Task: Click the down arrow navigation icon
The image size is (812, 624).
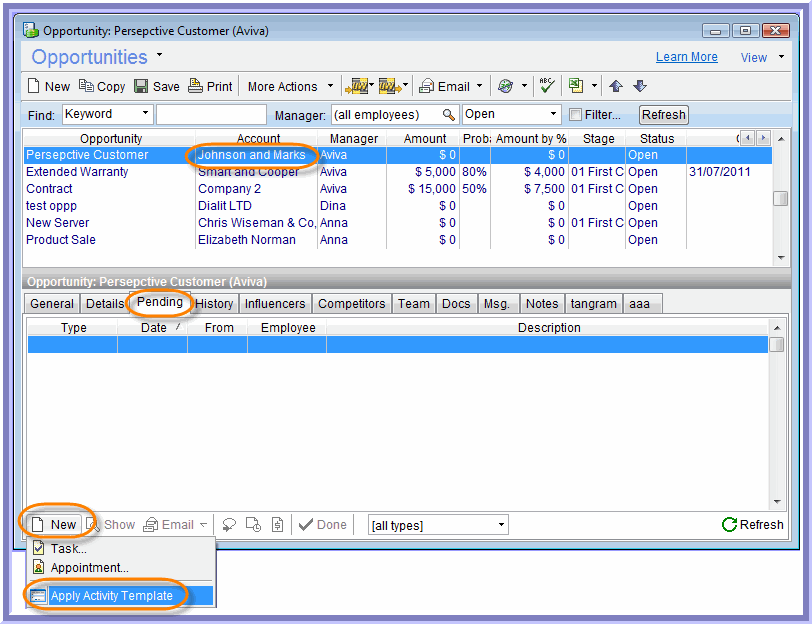Action: coord(640,87)
